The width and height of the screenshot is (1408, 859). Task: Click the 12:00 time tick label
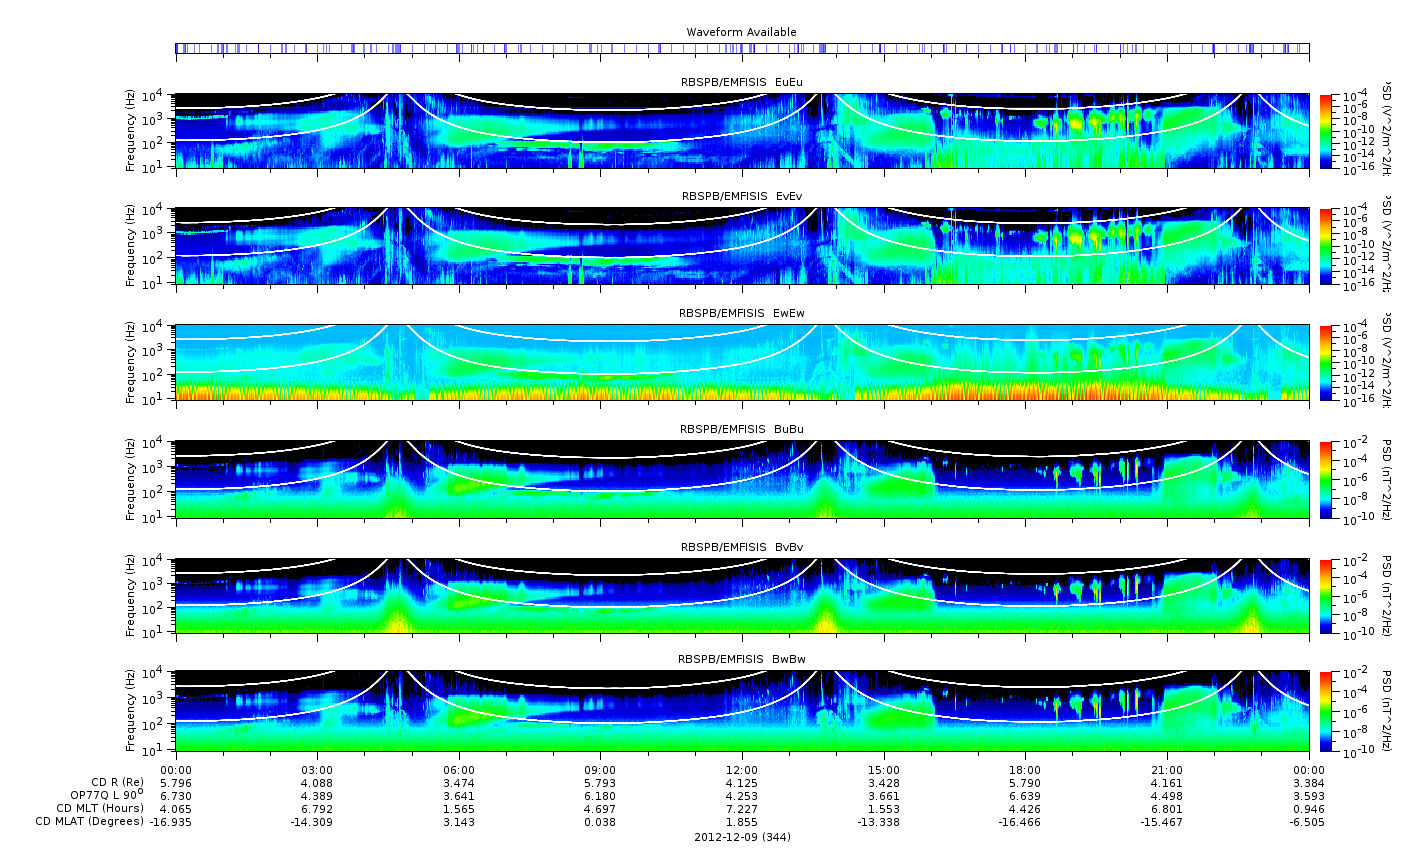click(742, 769)
